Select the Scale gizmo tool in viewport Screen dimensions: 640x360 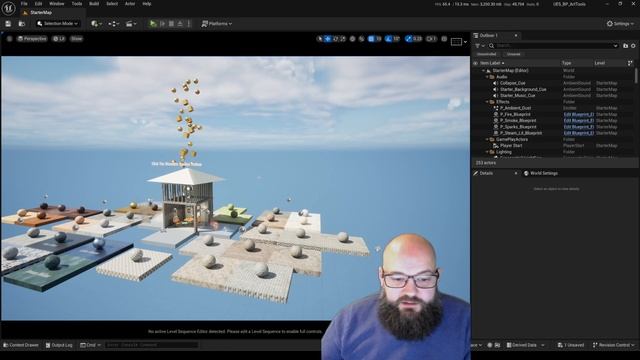(x=342, y=39)
